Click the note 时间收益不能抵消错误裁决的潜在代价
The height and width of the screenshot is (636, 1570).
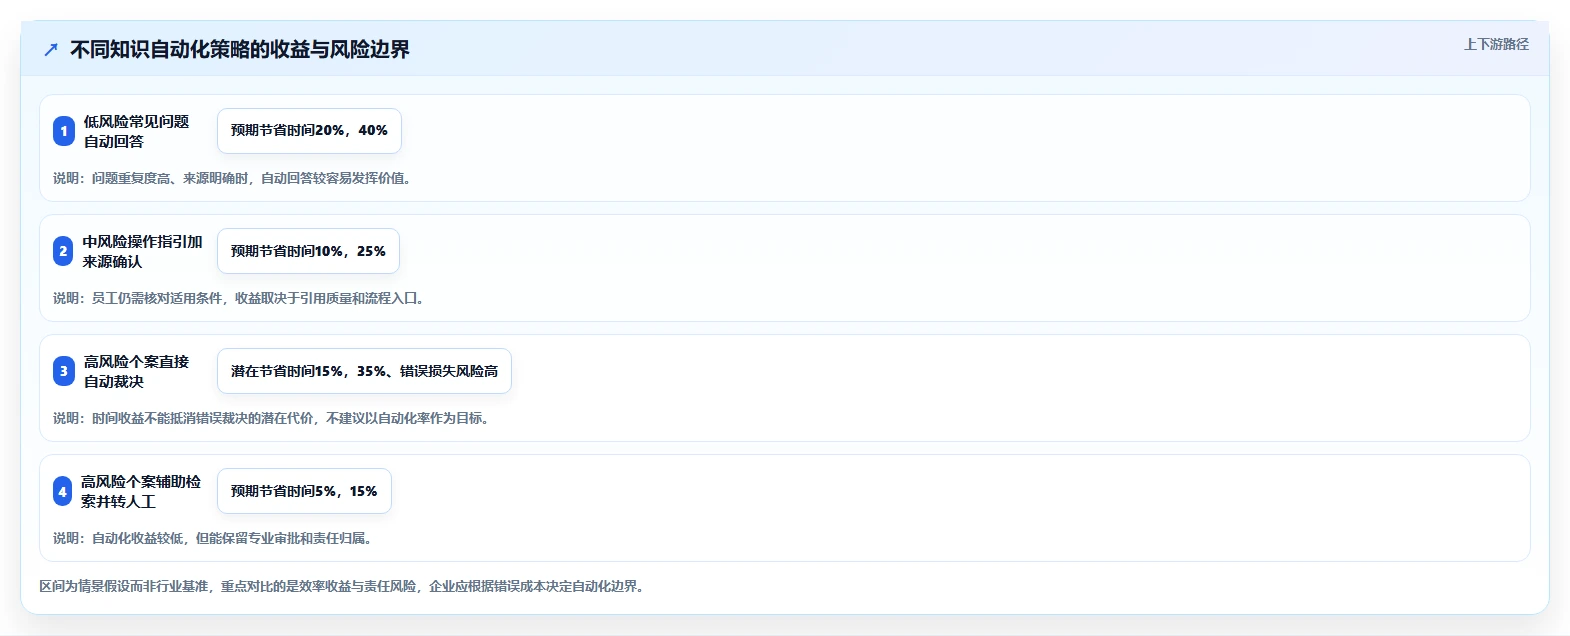[203, 418]
